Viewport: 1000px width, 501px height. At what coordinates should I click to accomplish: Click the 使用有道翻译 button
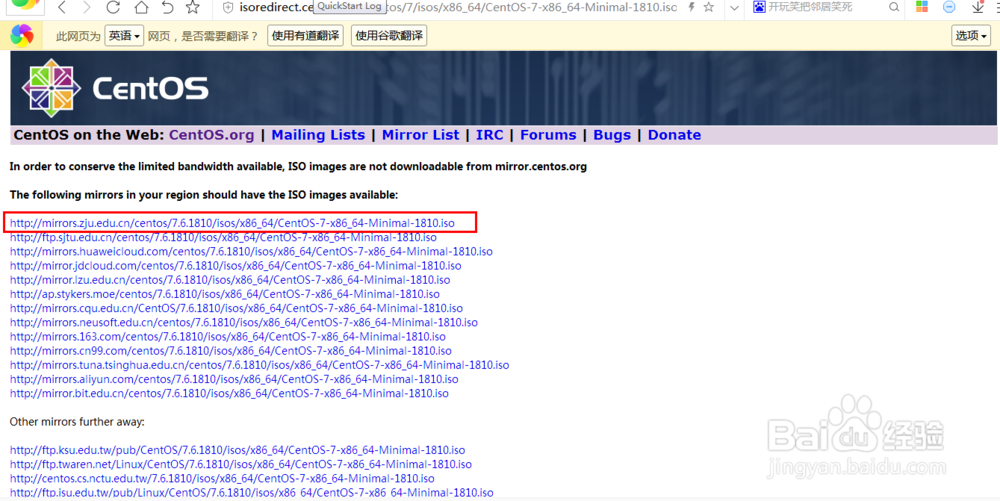[305, 36]
